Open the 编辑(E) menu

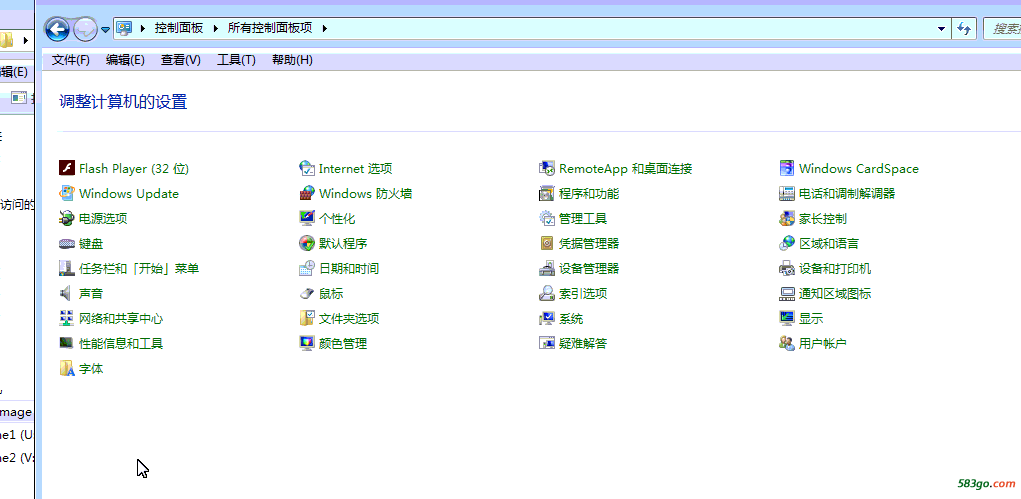click(x=125, y=60)
